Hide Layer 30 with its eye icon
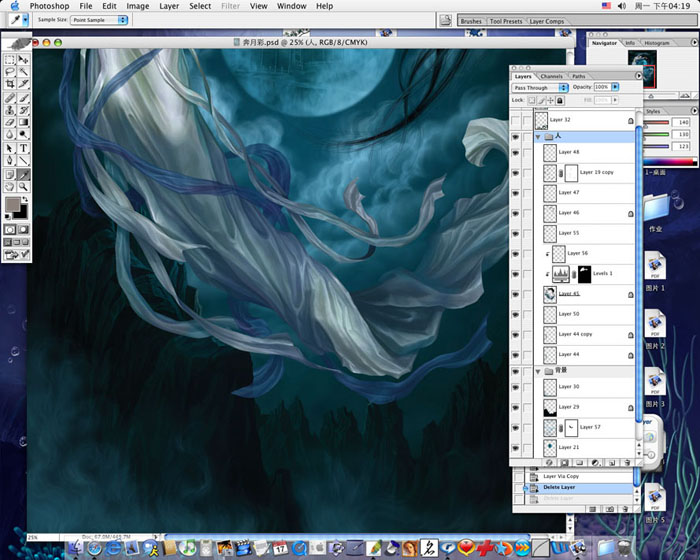The width and height of the screenshot is (700, 560). click(516, 387)
